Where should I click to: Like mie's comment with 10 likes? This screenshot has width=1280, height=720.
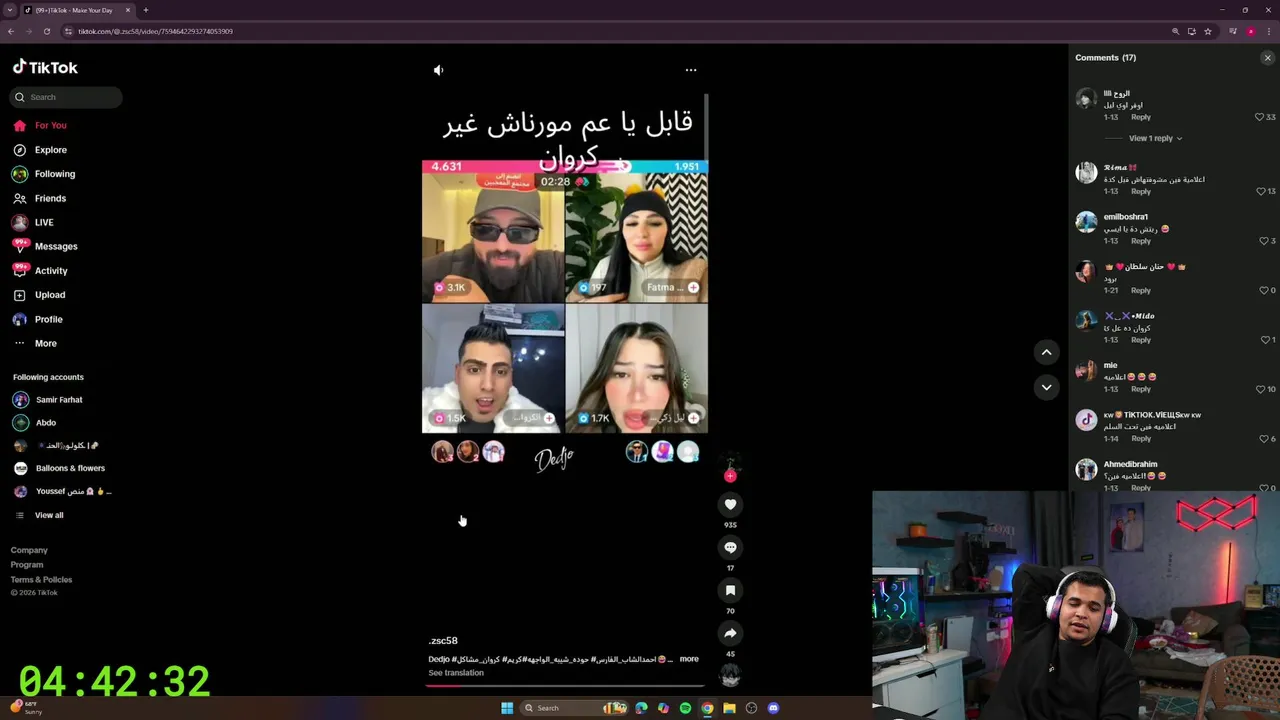pyautogui.click(x=1260, y=389)
